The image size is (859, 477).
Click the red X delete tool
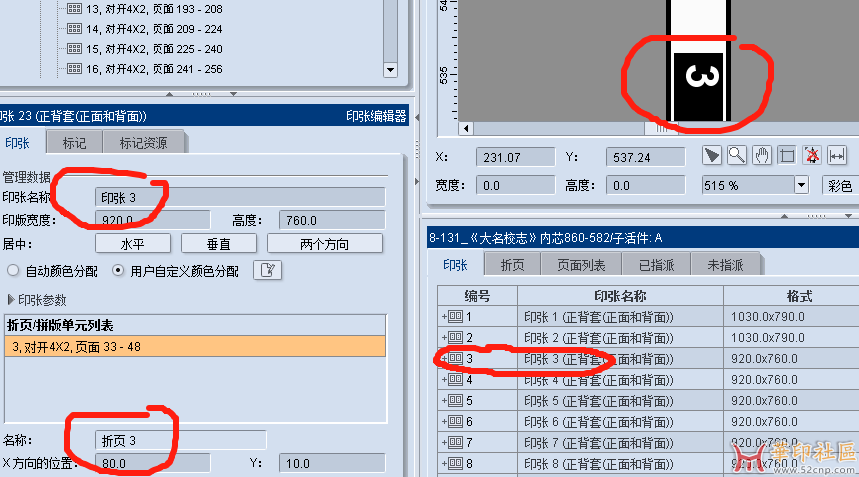pyautogui.click(x=812, y=156)
